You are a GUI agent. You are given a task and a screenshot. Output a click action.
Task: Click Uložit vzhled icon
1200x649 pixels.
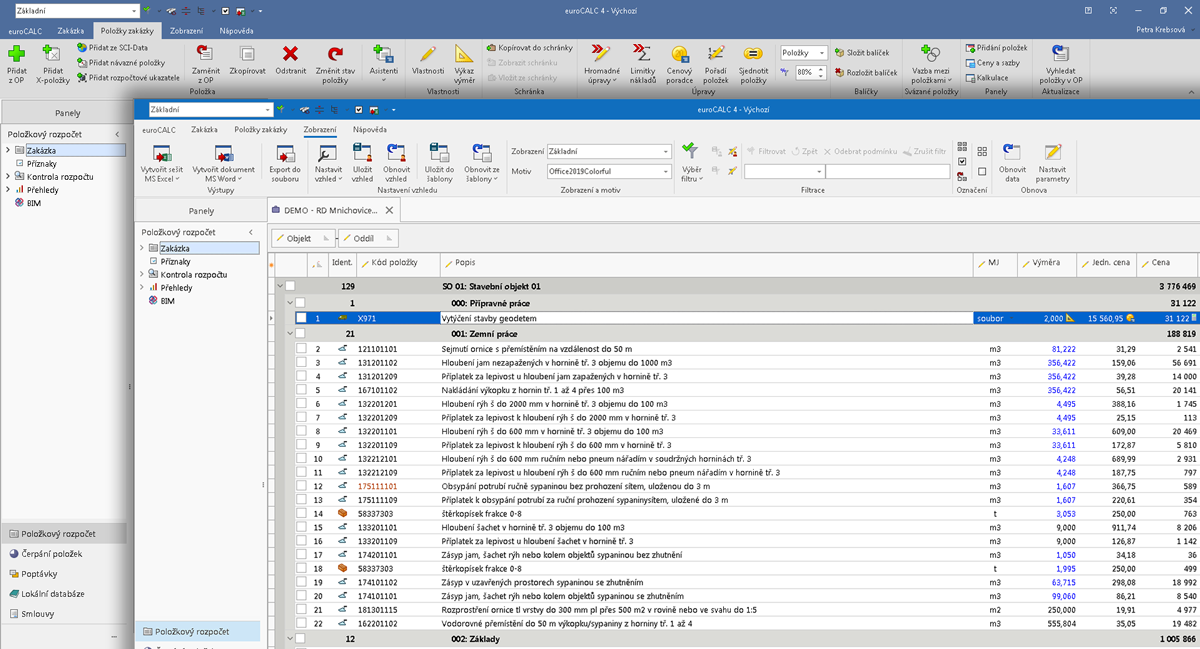(x=362, y=153)
